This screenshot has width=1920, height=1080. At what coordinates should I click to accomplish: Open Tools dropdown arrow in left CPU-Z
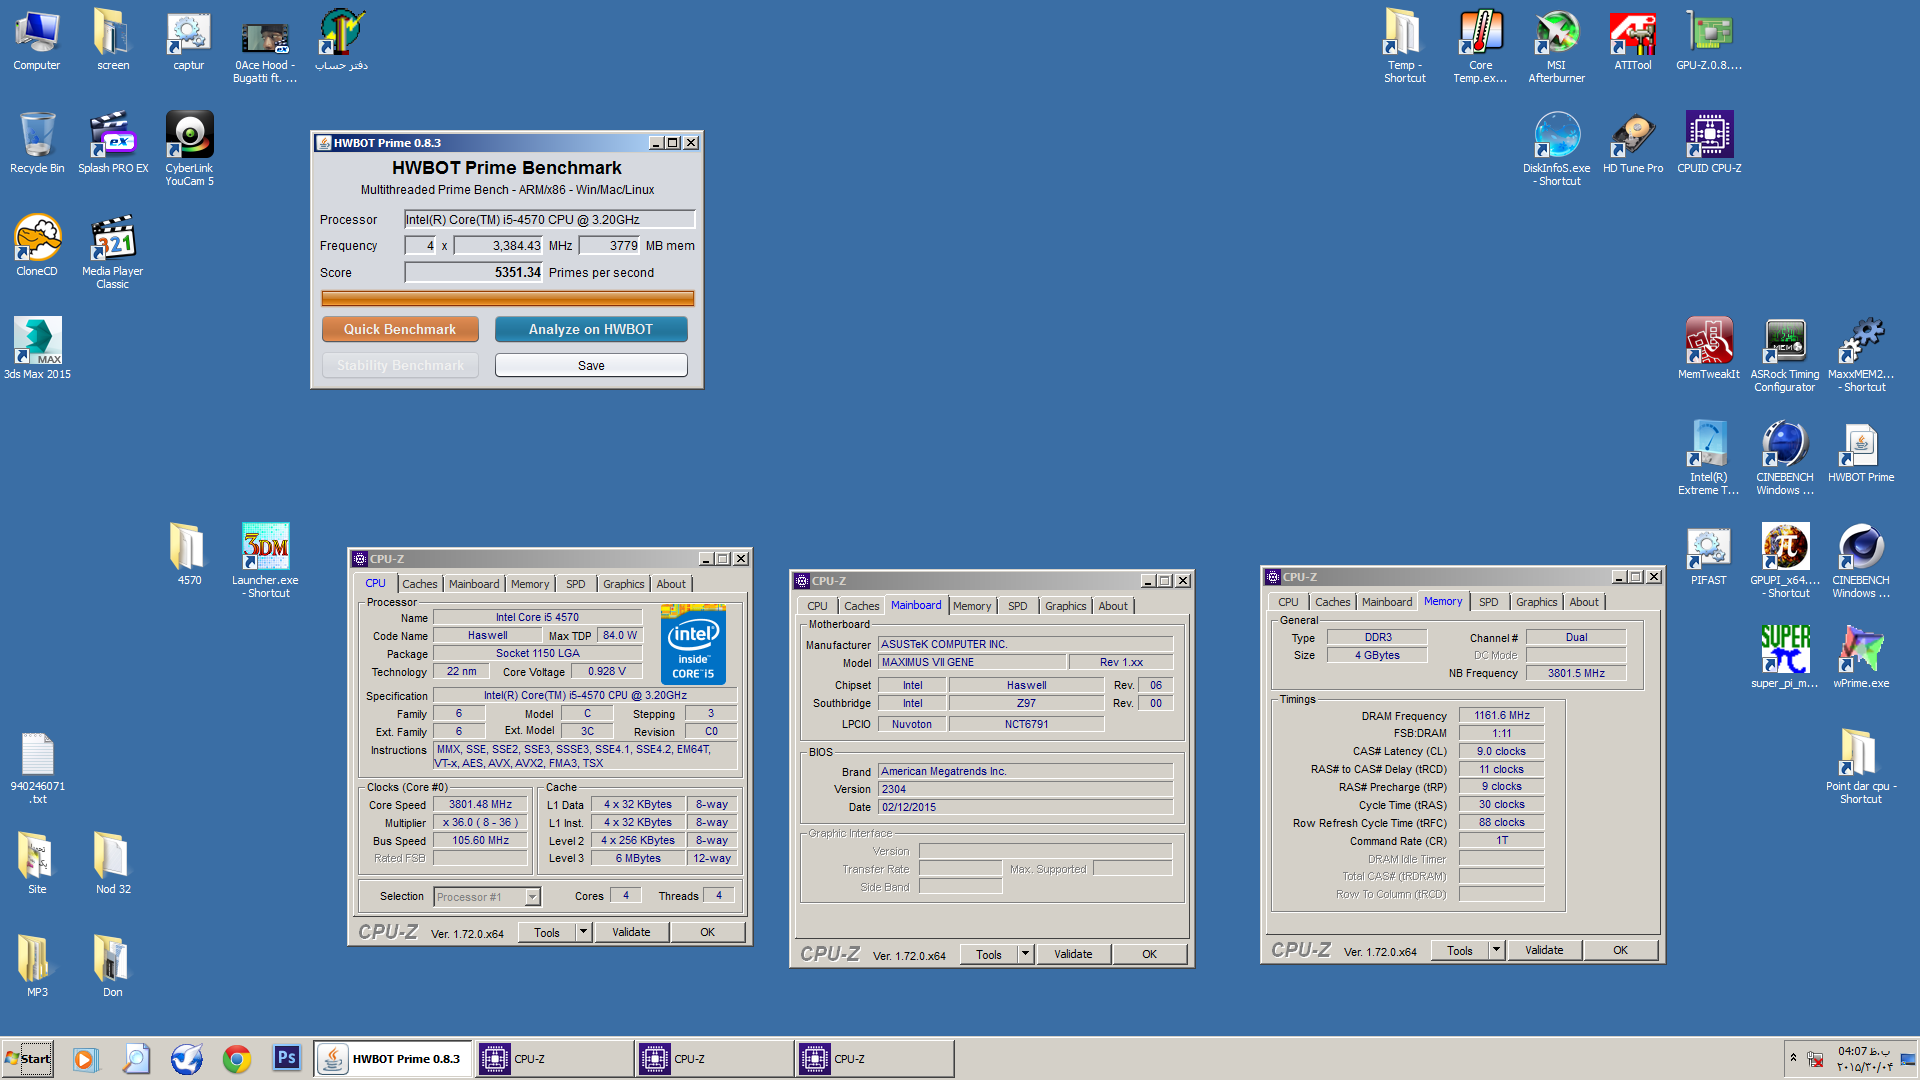click(583, 932)
